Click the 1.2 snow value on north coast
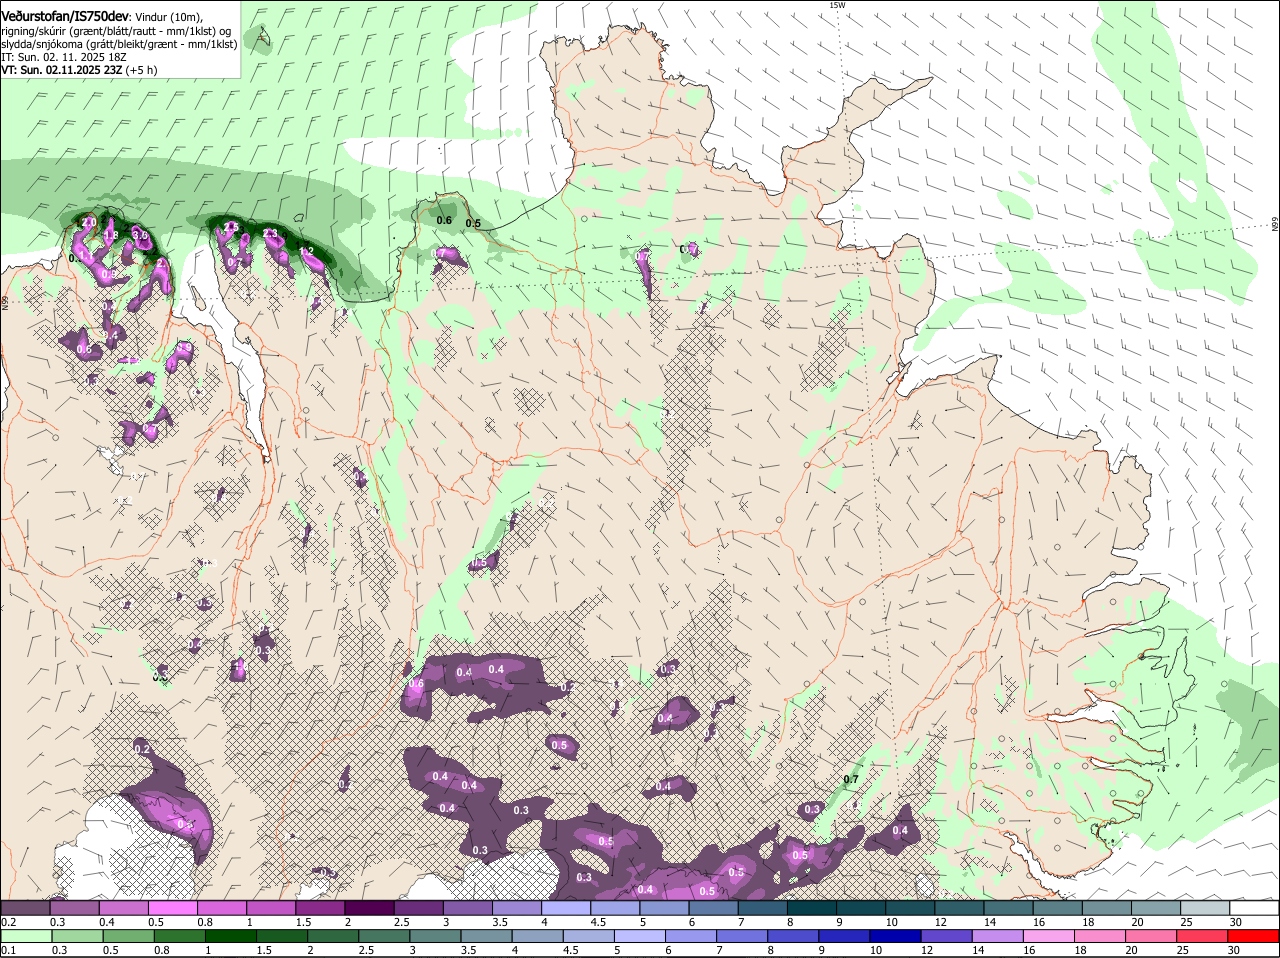This screenshot has height=958, width=1280. [x=306, y=252]
